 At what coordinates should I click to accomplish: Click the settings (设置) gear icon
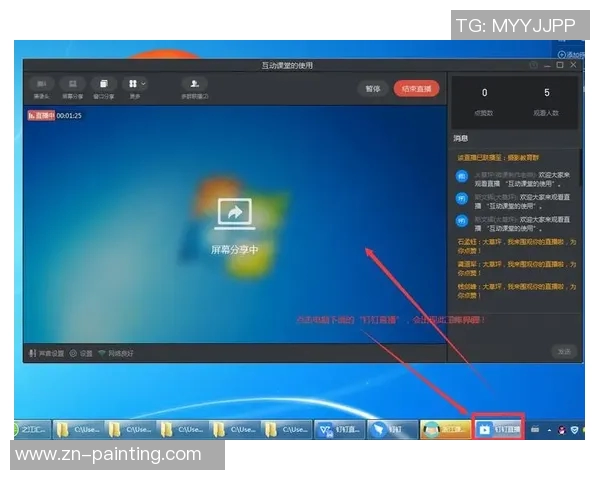pos(74,353)
